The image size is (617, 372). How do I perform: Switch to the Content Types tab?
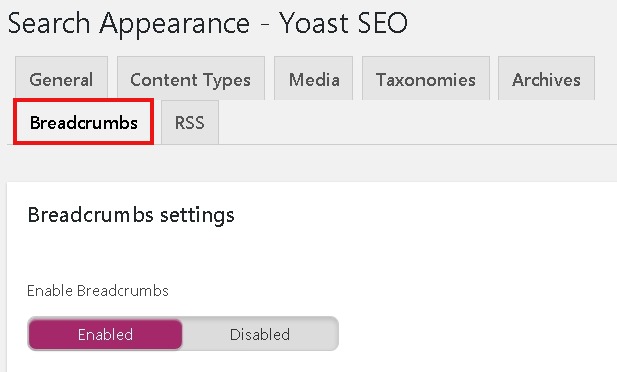coord(191,78)
